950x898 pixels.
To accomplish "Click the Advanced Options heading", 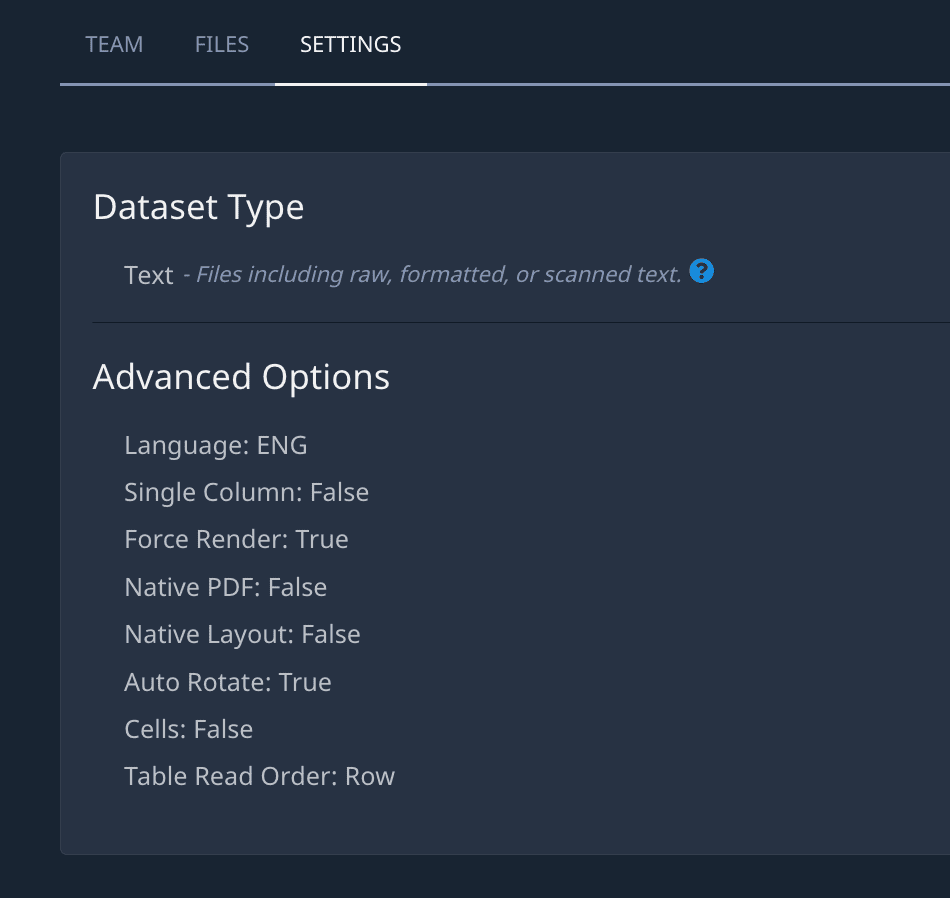I will point(241,377).
